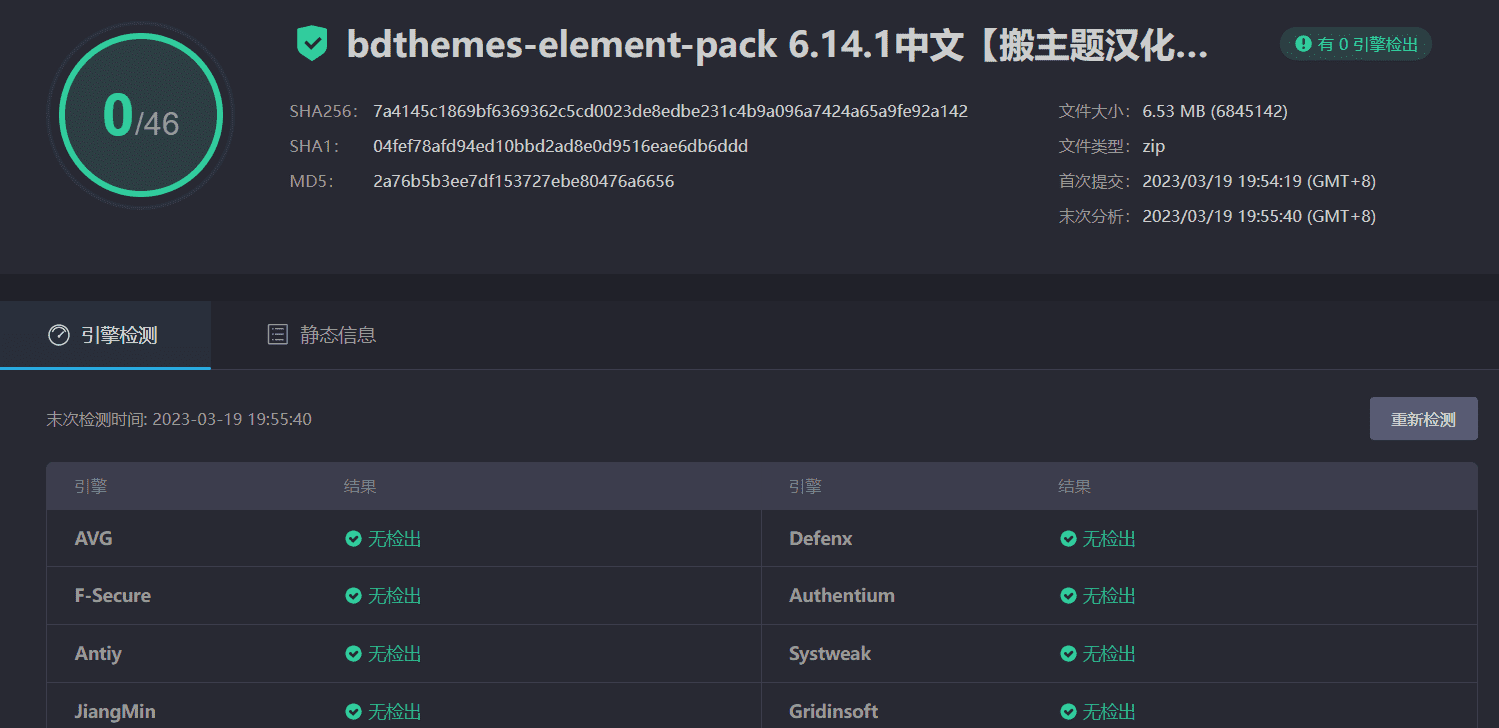Select the F-Secure engine name
Image resolution: width=1499 pixels, height=728 pixels.
[x=113, y=596]
